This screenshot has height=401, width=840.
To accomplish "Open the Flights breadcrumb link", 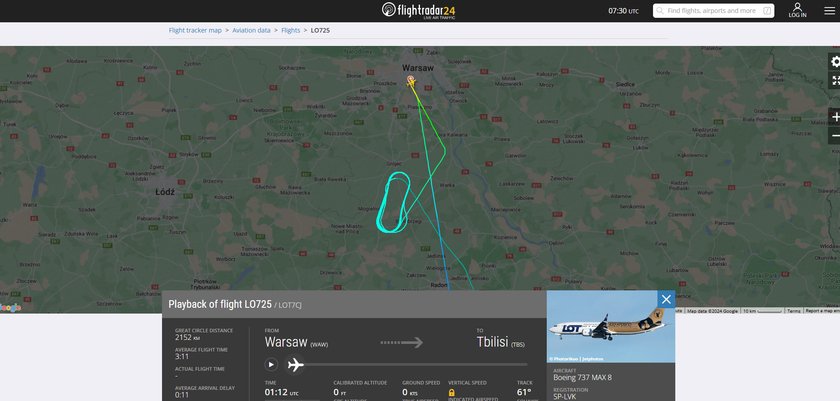I will tap(291, 31).
